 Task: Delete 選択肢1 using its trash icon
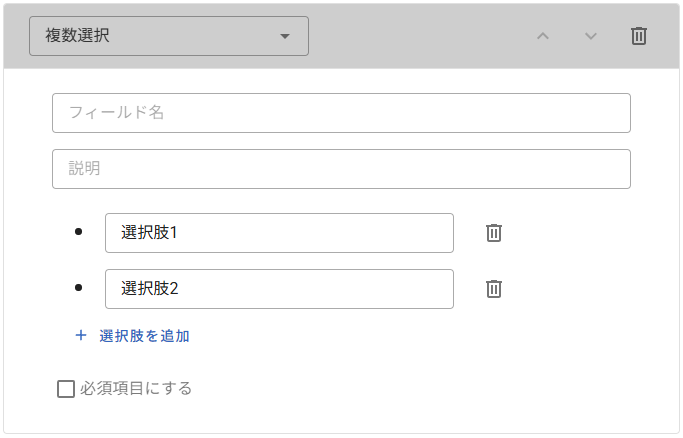point(494,233)
